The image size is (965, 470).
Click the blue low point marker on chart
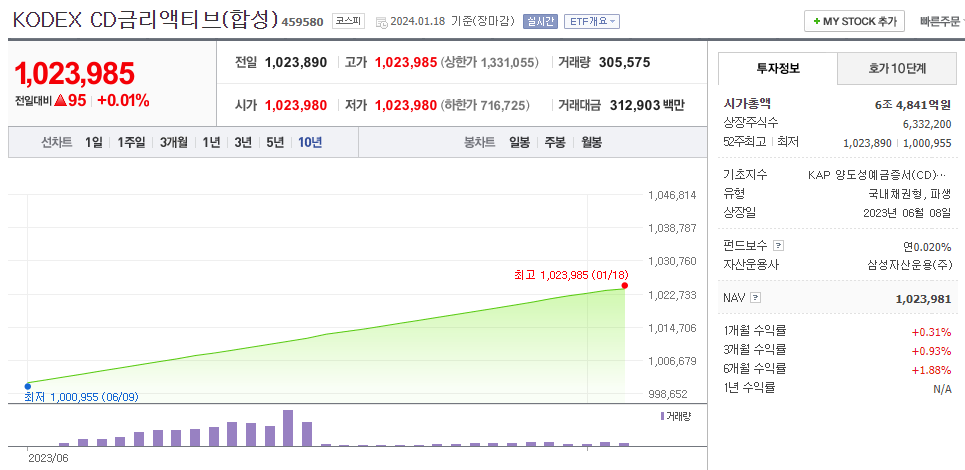coord(28,386)
